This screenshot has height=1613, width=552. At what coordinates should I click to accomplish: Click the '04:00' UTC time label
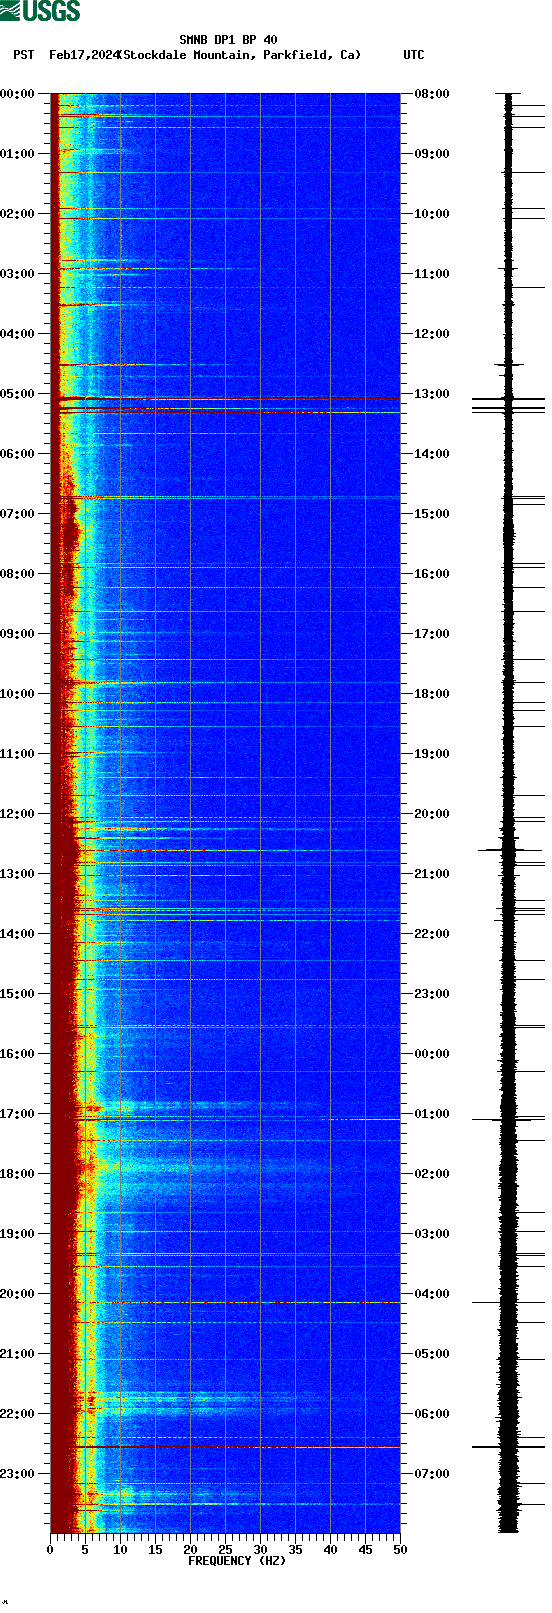[432, 1294]
